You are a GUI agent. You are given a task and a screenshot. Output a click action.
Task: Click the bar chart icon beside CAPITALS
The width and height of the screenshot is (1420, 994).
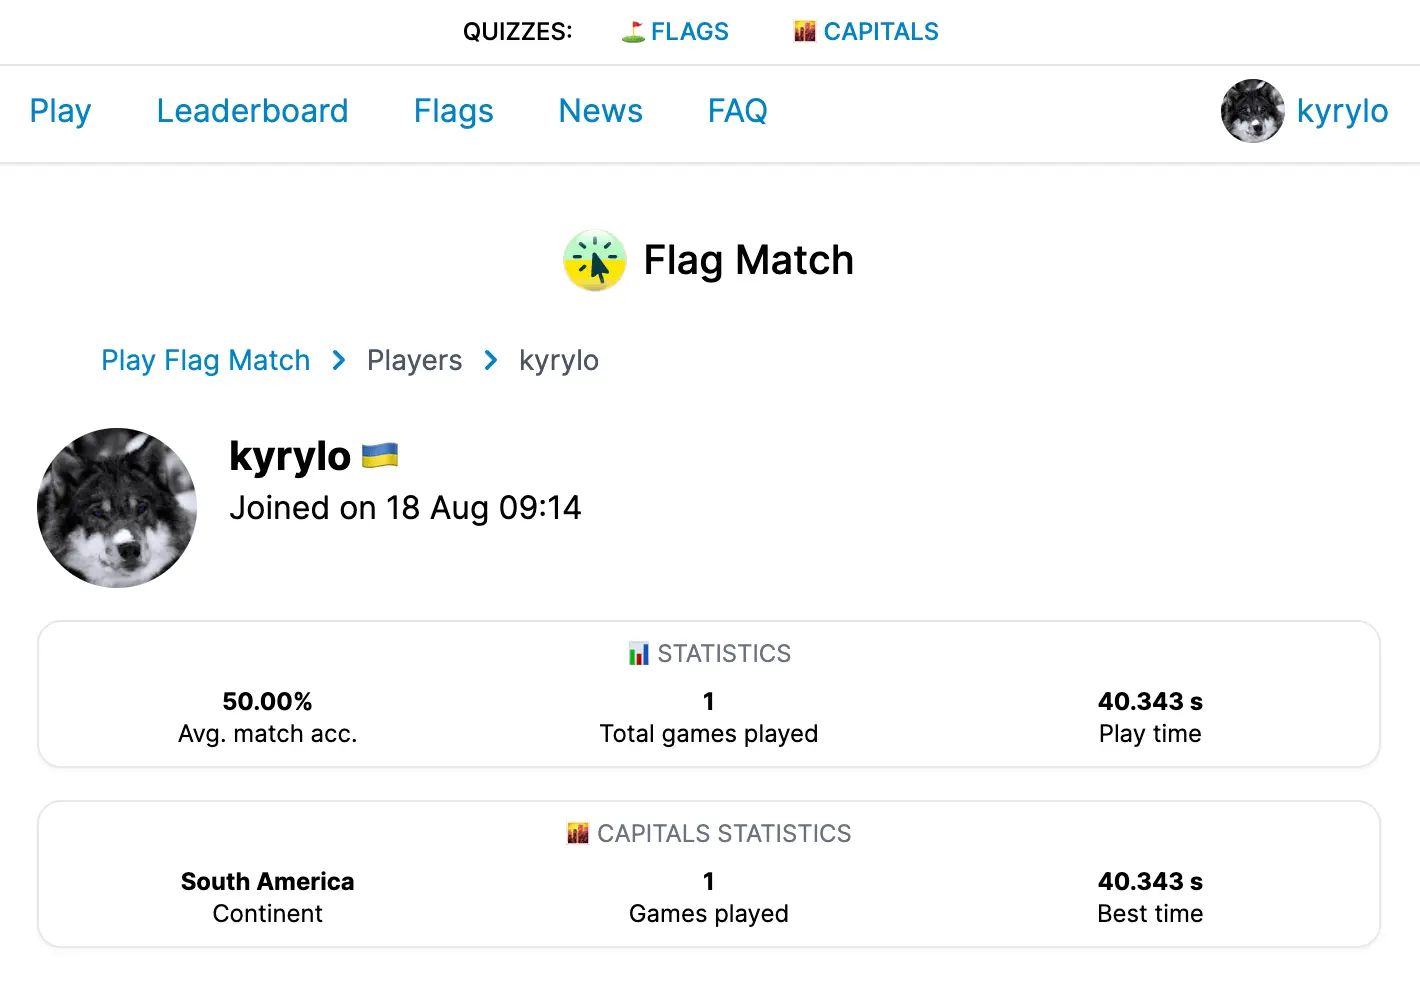[805, 31]
